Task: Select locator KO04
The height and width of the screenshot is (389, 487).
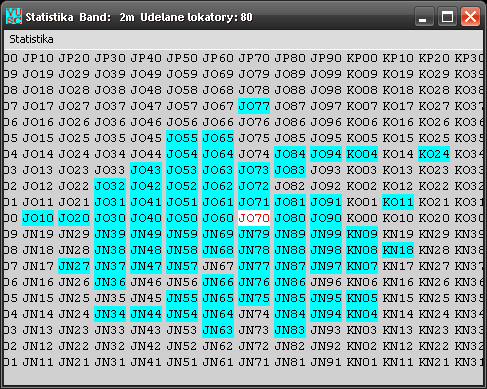Action: 362,154
